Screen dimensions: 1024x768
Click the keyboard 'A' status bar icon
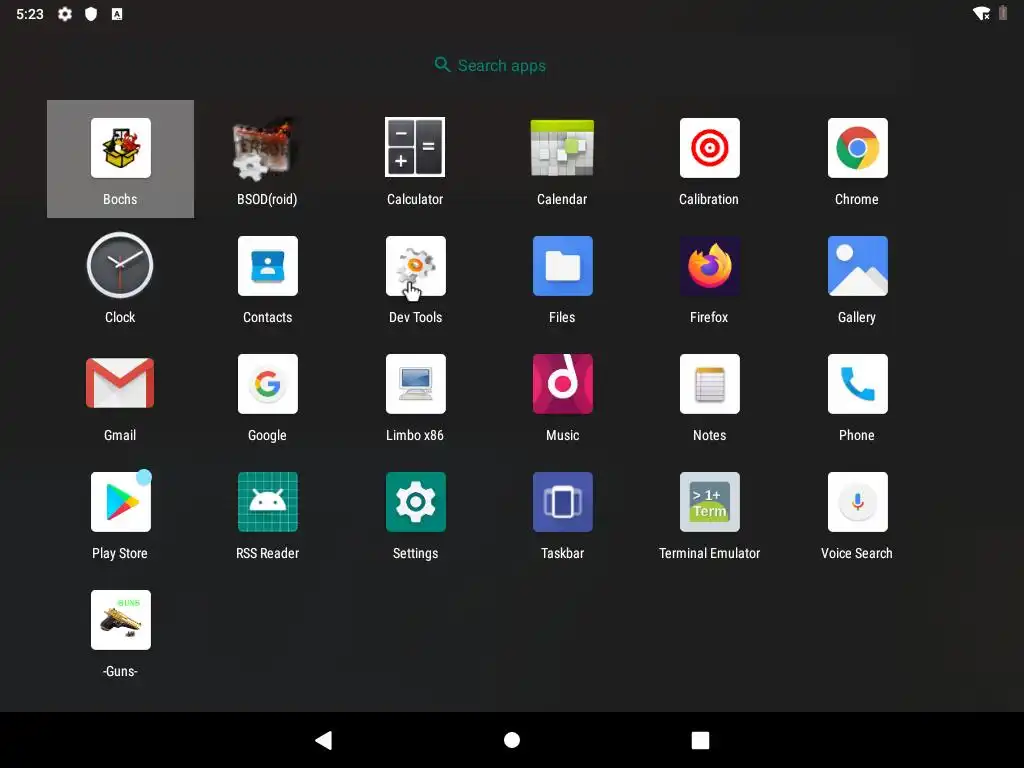coord(117,14)
